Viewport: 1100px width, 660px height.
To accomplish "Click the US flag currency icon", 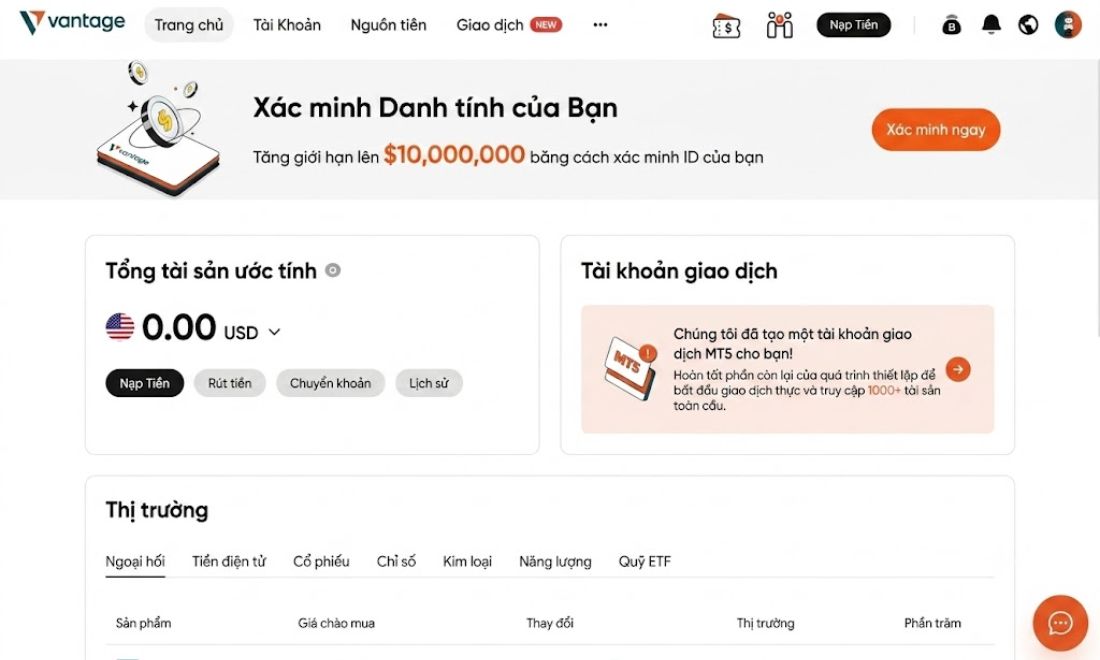I will tap(120, 327).
